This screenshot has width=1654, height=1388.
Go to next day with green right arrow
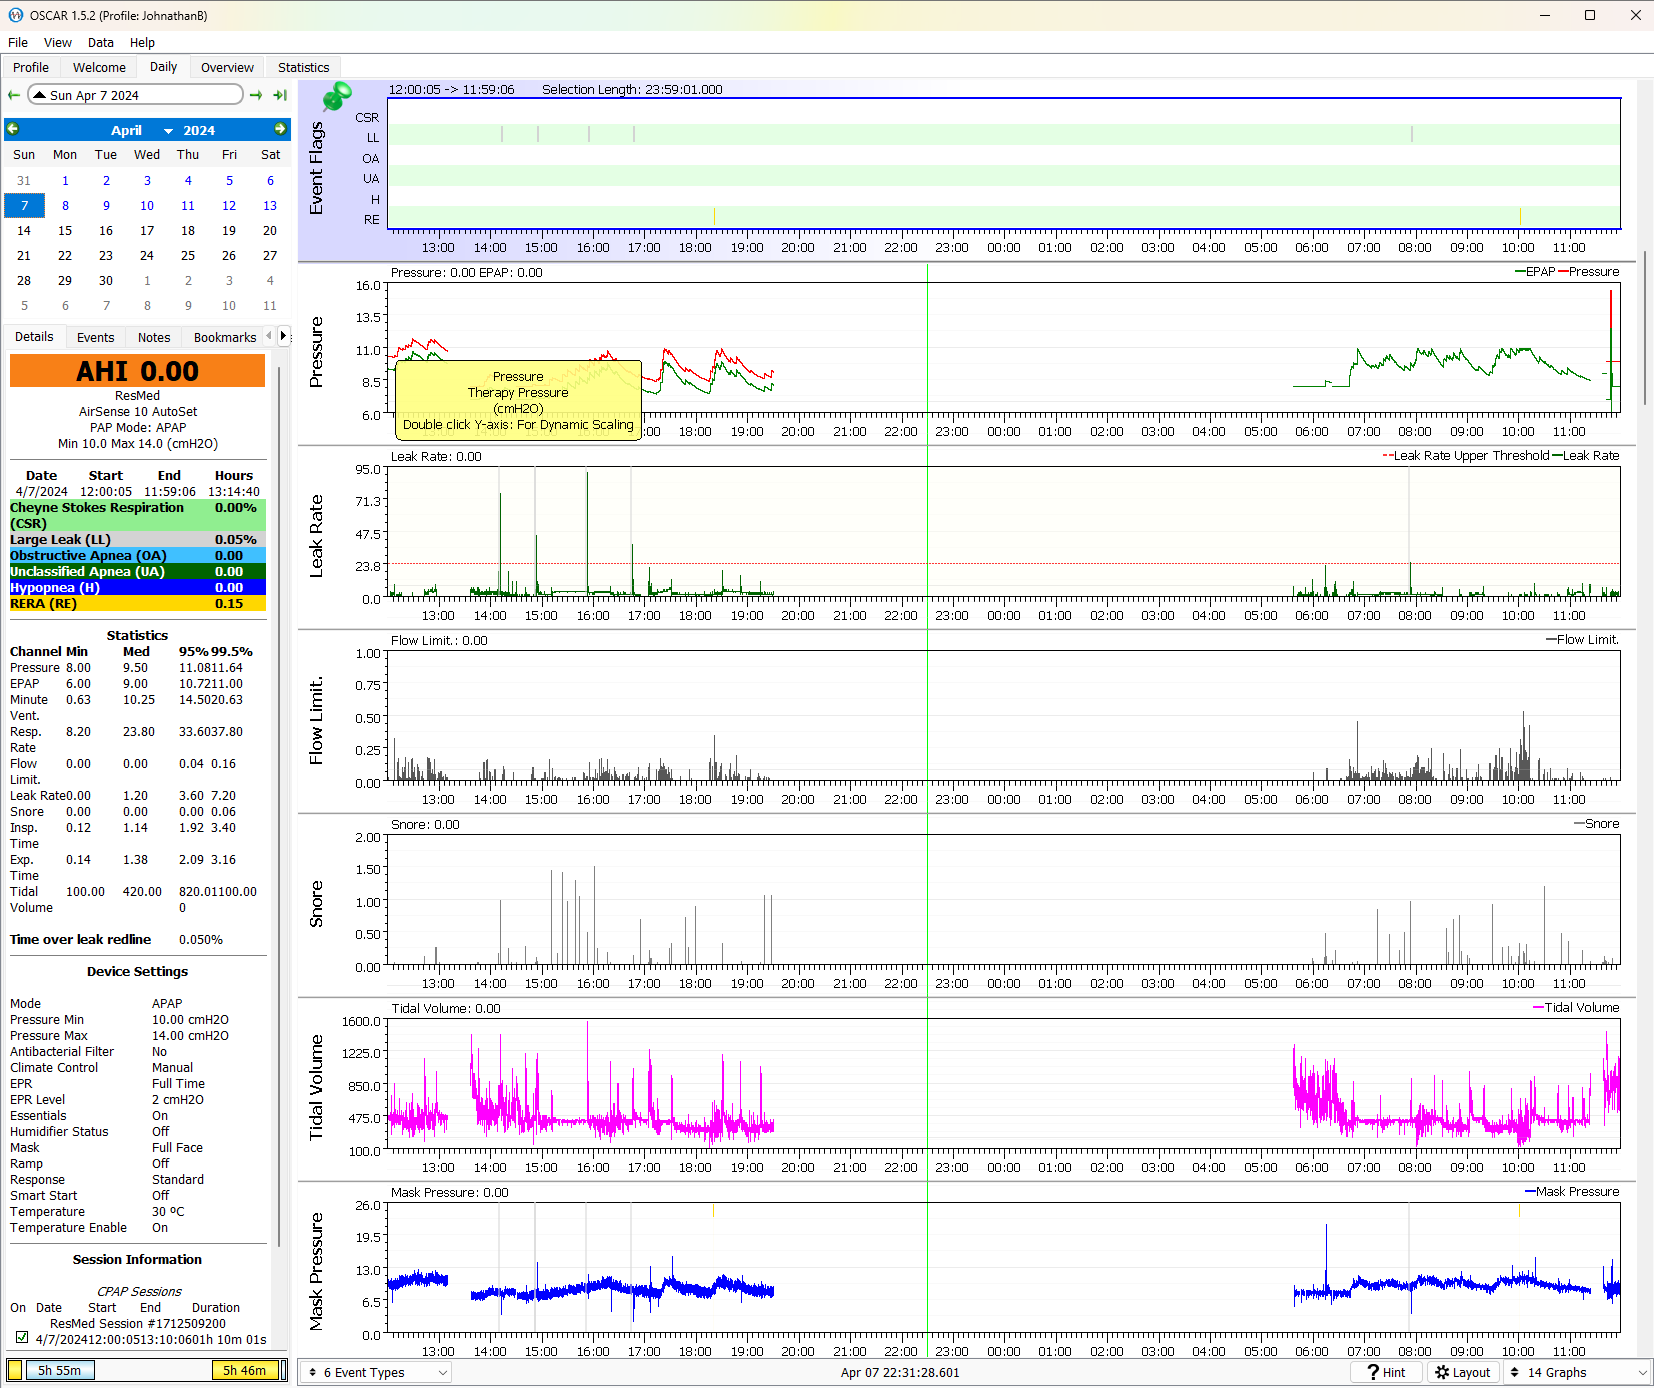(256, 95)
